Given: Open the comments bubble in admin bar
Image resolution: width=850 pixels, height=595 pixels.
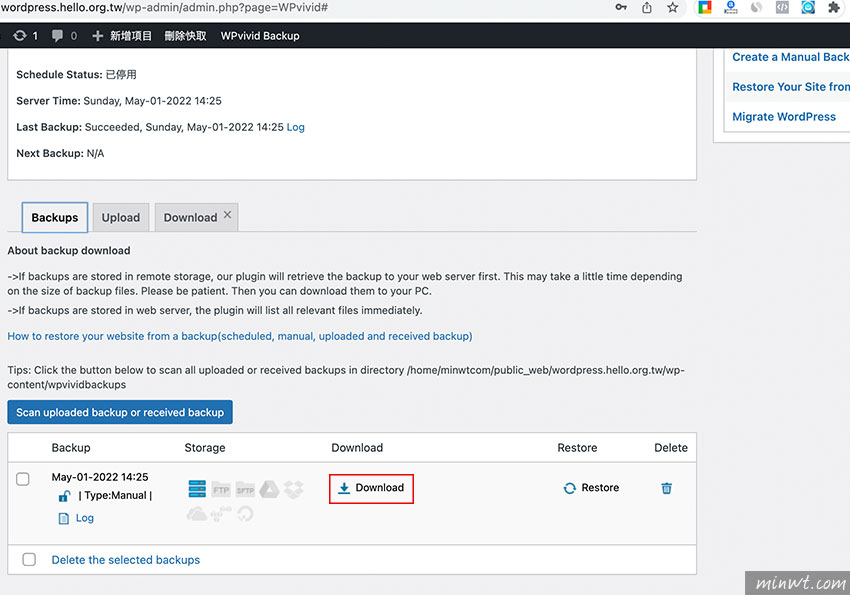Looking at the screenshot, I should pos(64,36).
